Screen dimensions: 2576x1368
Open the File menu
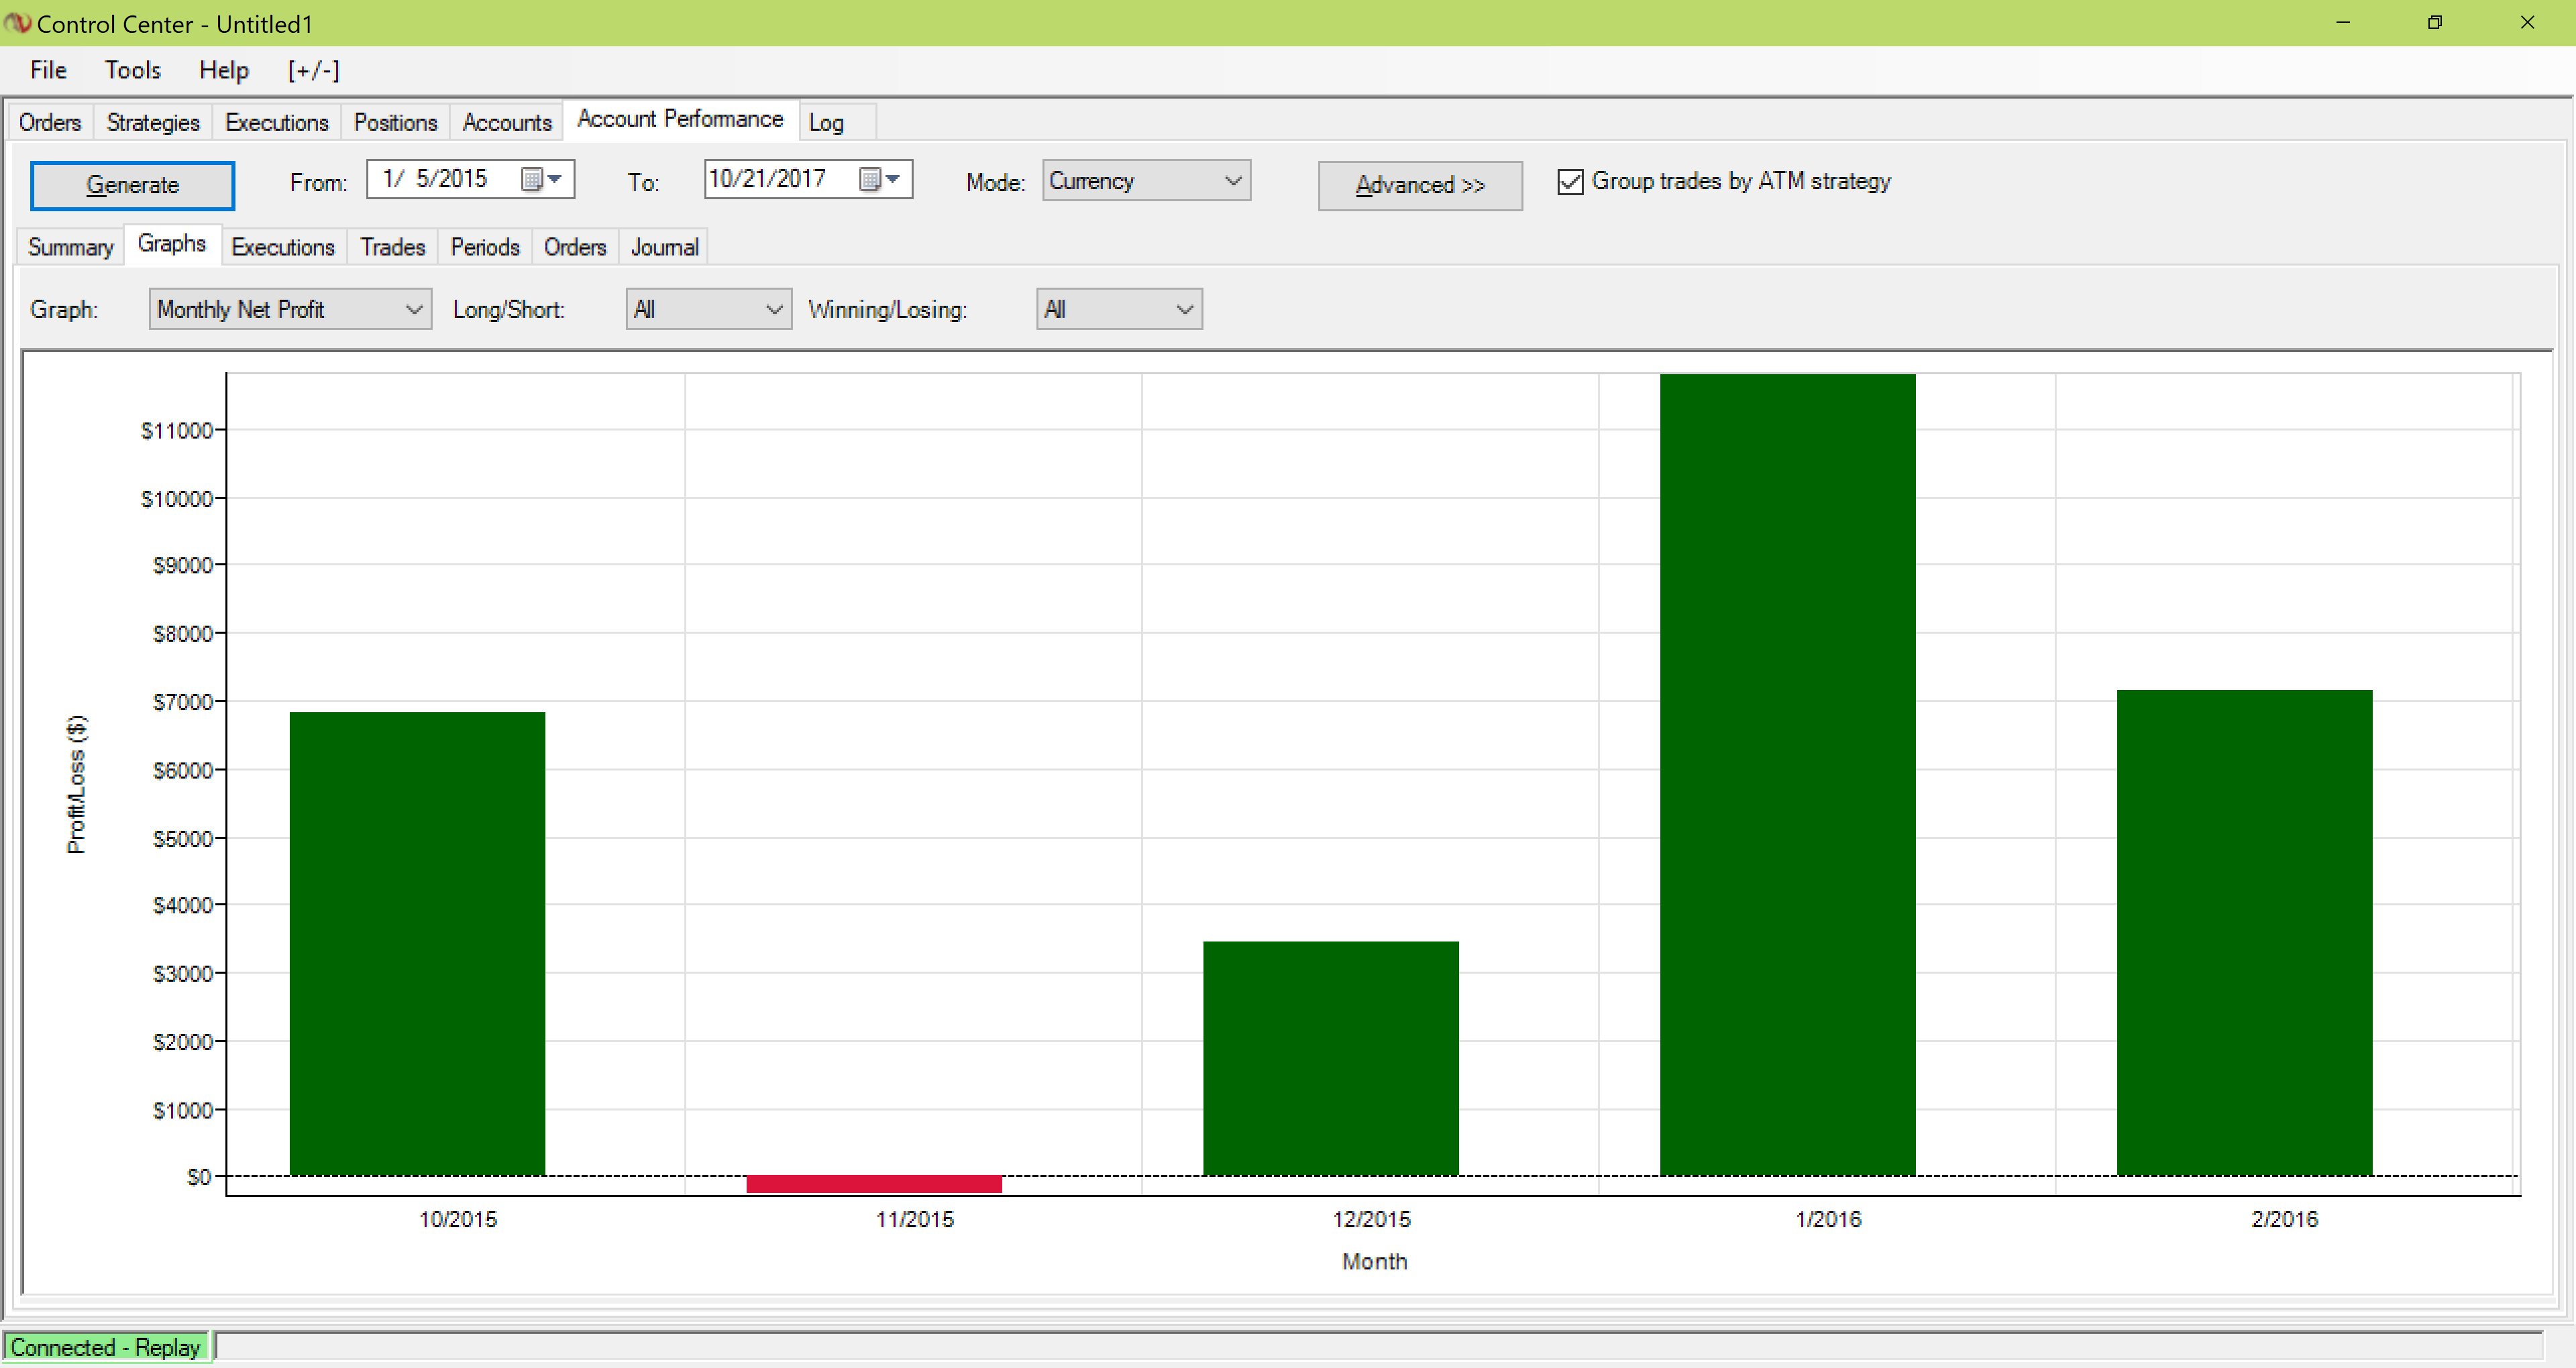tap(48, 70)
